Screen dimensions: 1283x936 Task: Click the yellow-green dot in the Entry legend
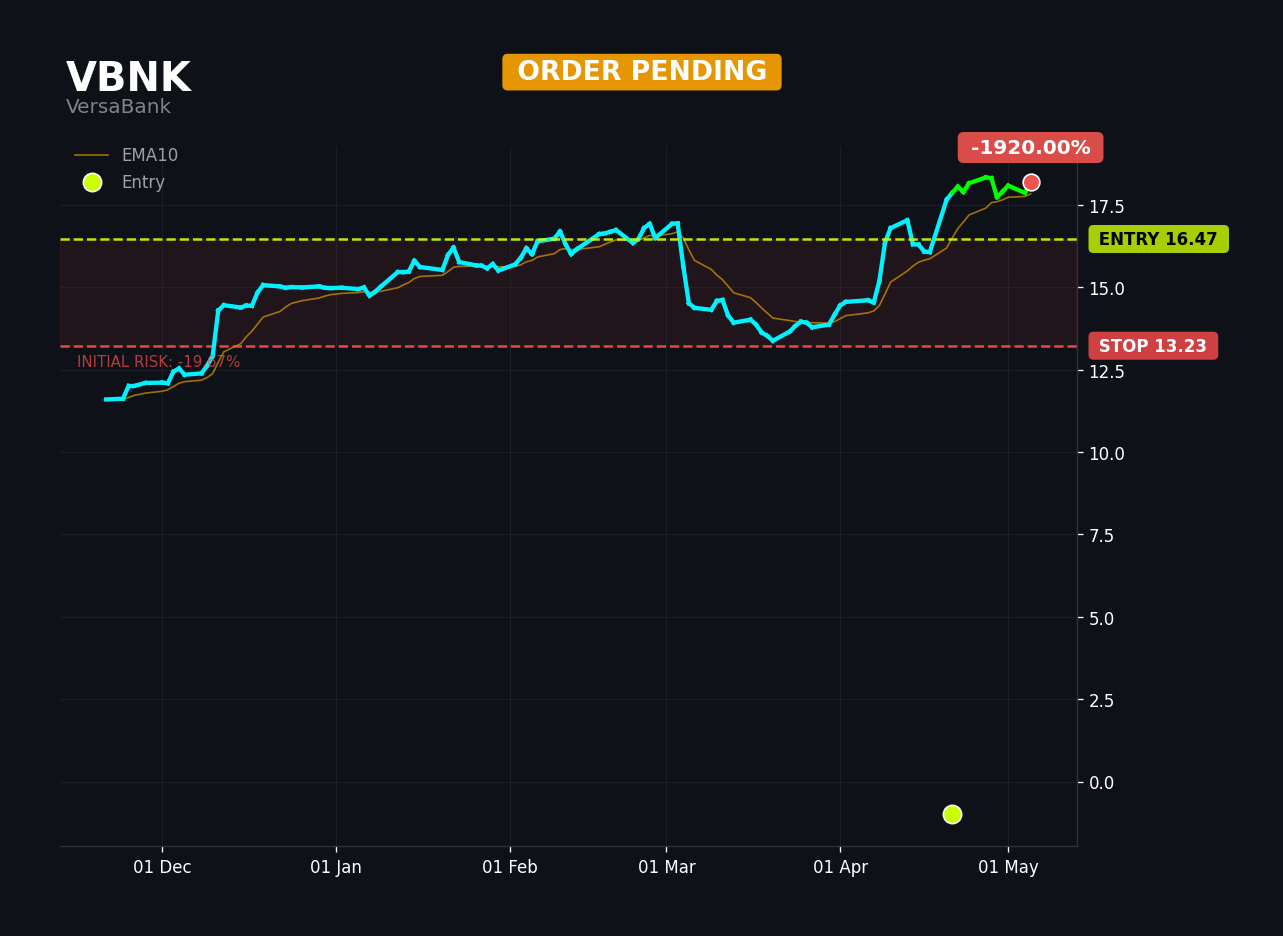click(x=92, y=182)
